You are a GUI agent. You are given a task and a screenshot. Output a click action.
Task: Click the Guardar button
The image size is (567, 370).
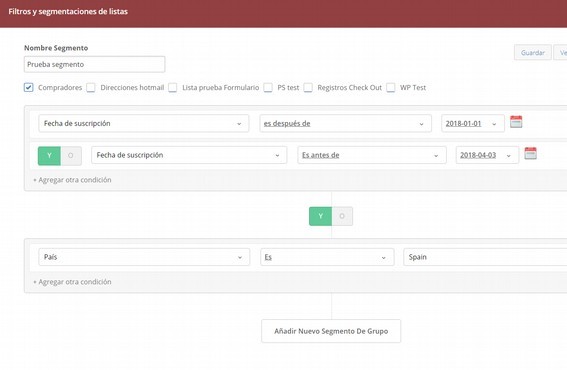(x=533, y=52)
